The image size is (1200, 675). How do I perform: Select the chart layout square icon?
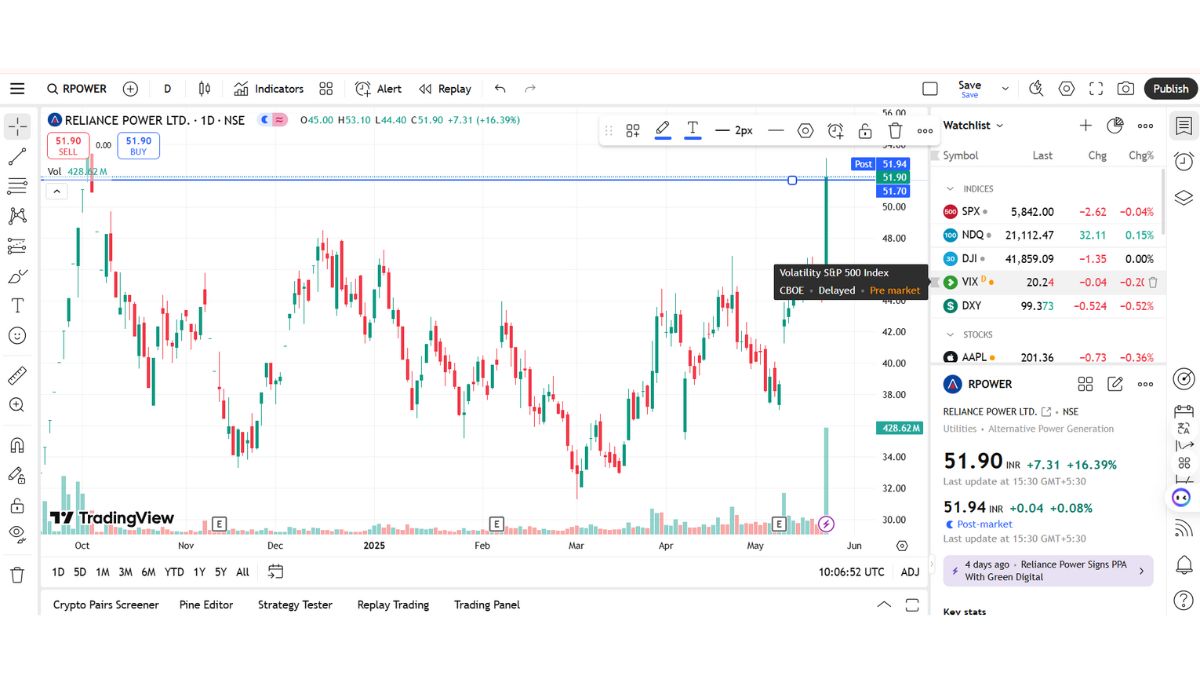point(930,89)
